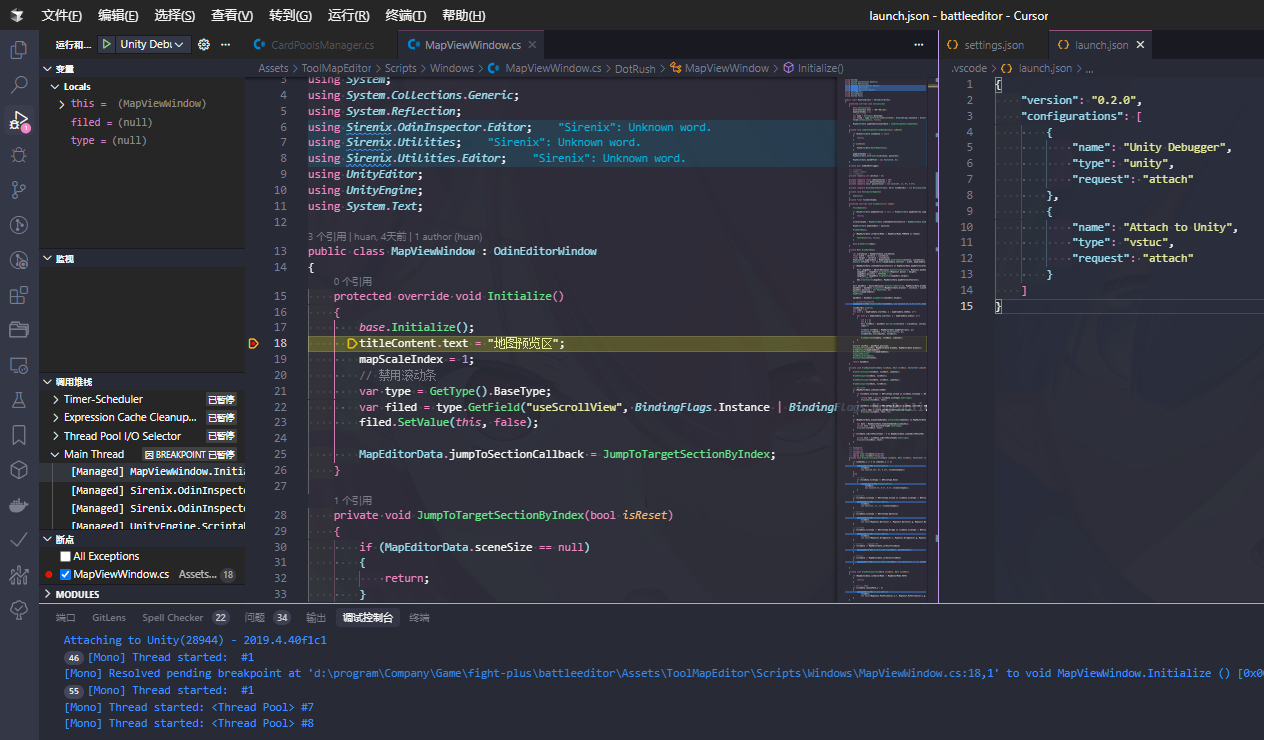Screen dimensions: 1264x740
Task: Select the Run and Debug activity icon
Action: click(x=18, y=119)
